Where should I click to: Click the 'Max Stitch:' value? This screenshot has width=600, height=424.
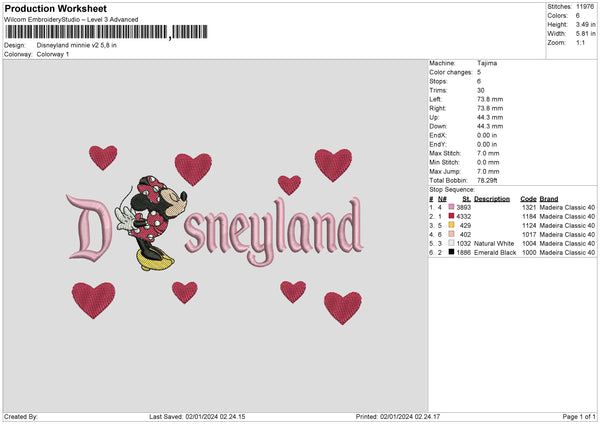[488, 153]
